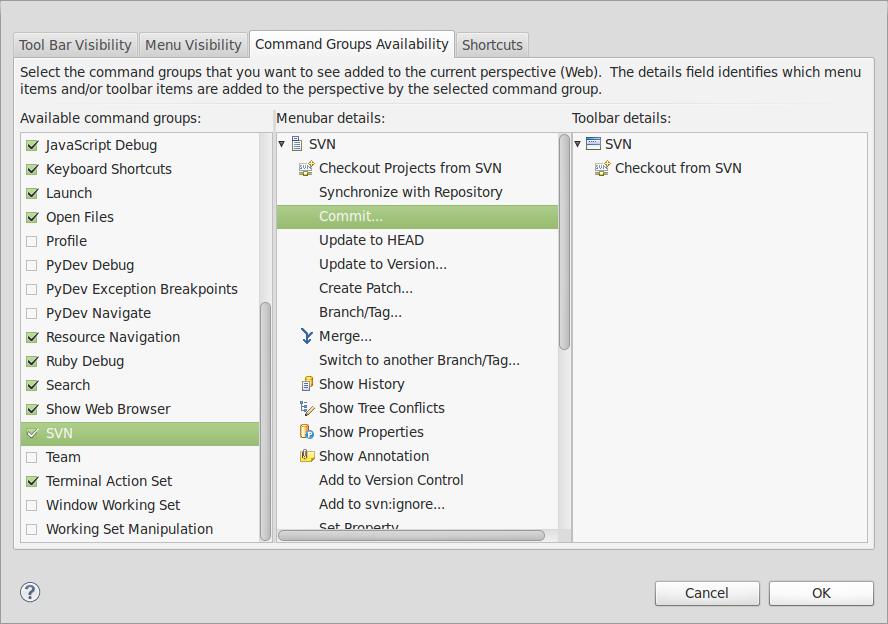Select the Command Groups Availability tab
The image size is (888, 624).
tap(352, 44)
